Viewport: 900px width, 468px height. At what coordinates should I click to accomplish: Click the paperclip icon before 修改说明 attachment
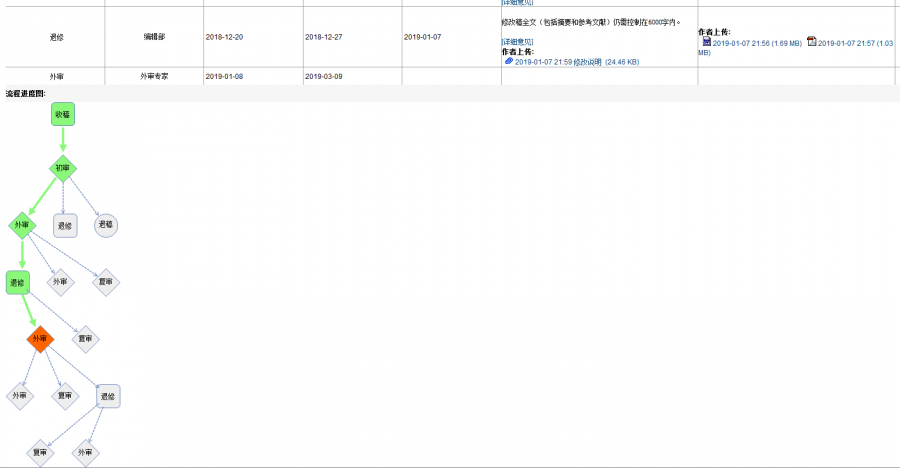(509, 61)
